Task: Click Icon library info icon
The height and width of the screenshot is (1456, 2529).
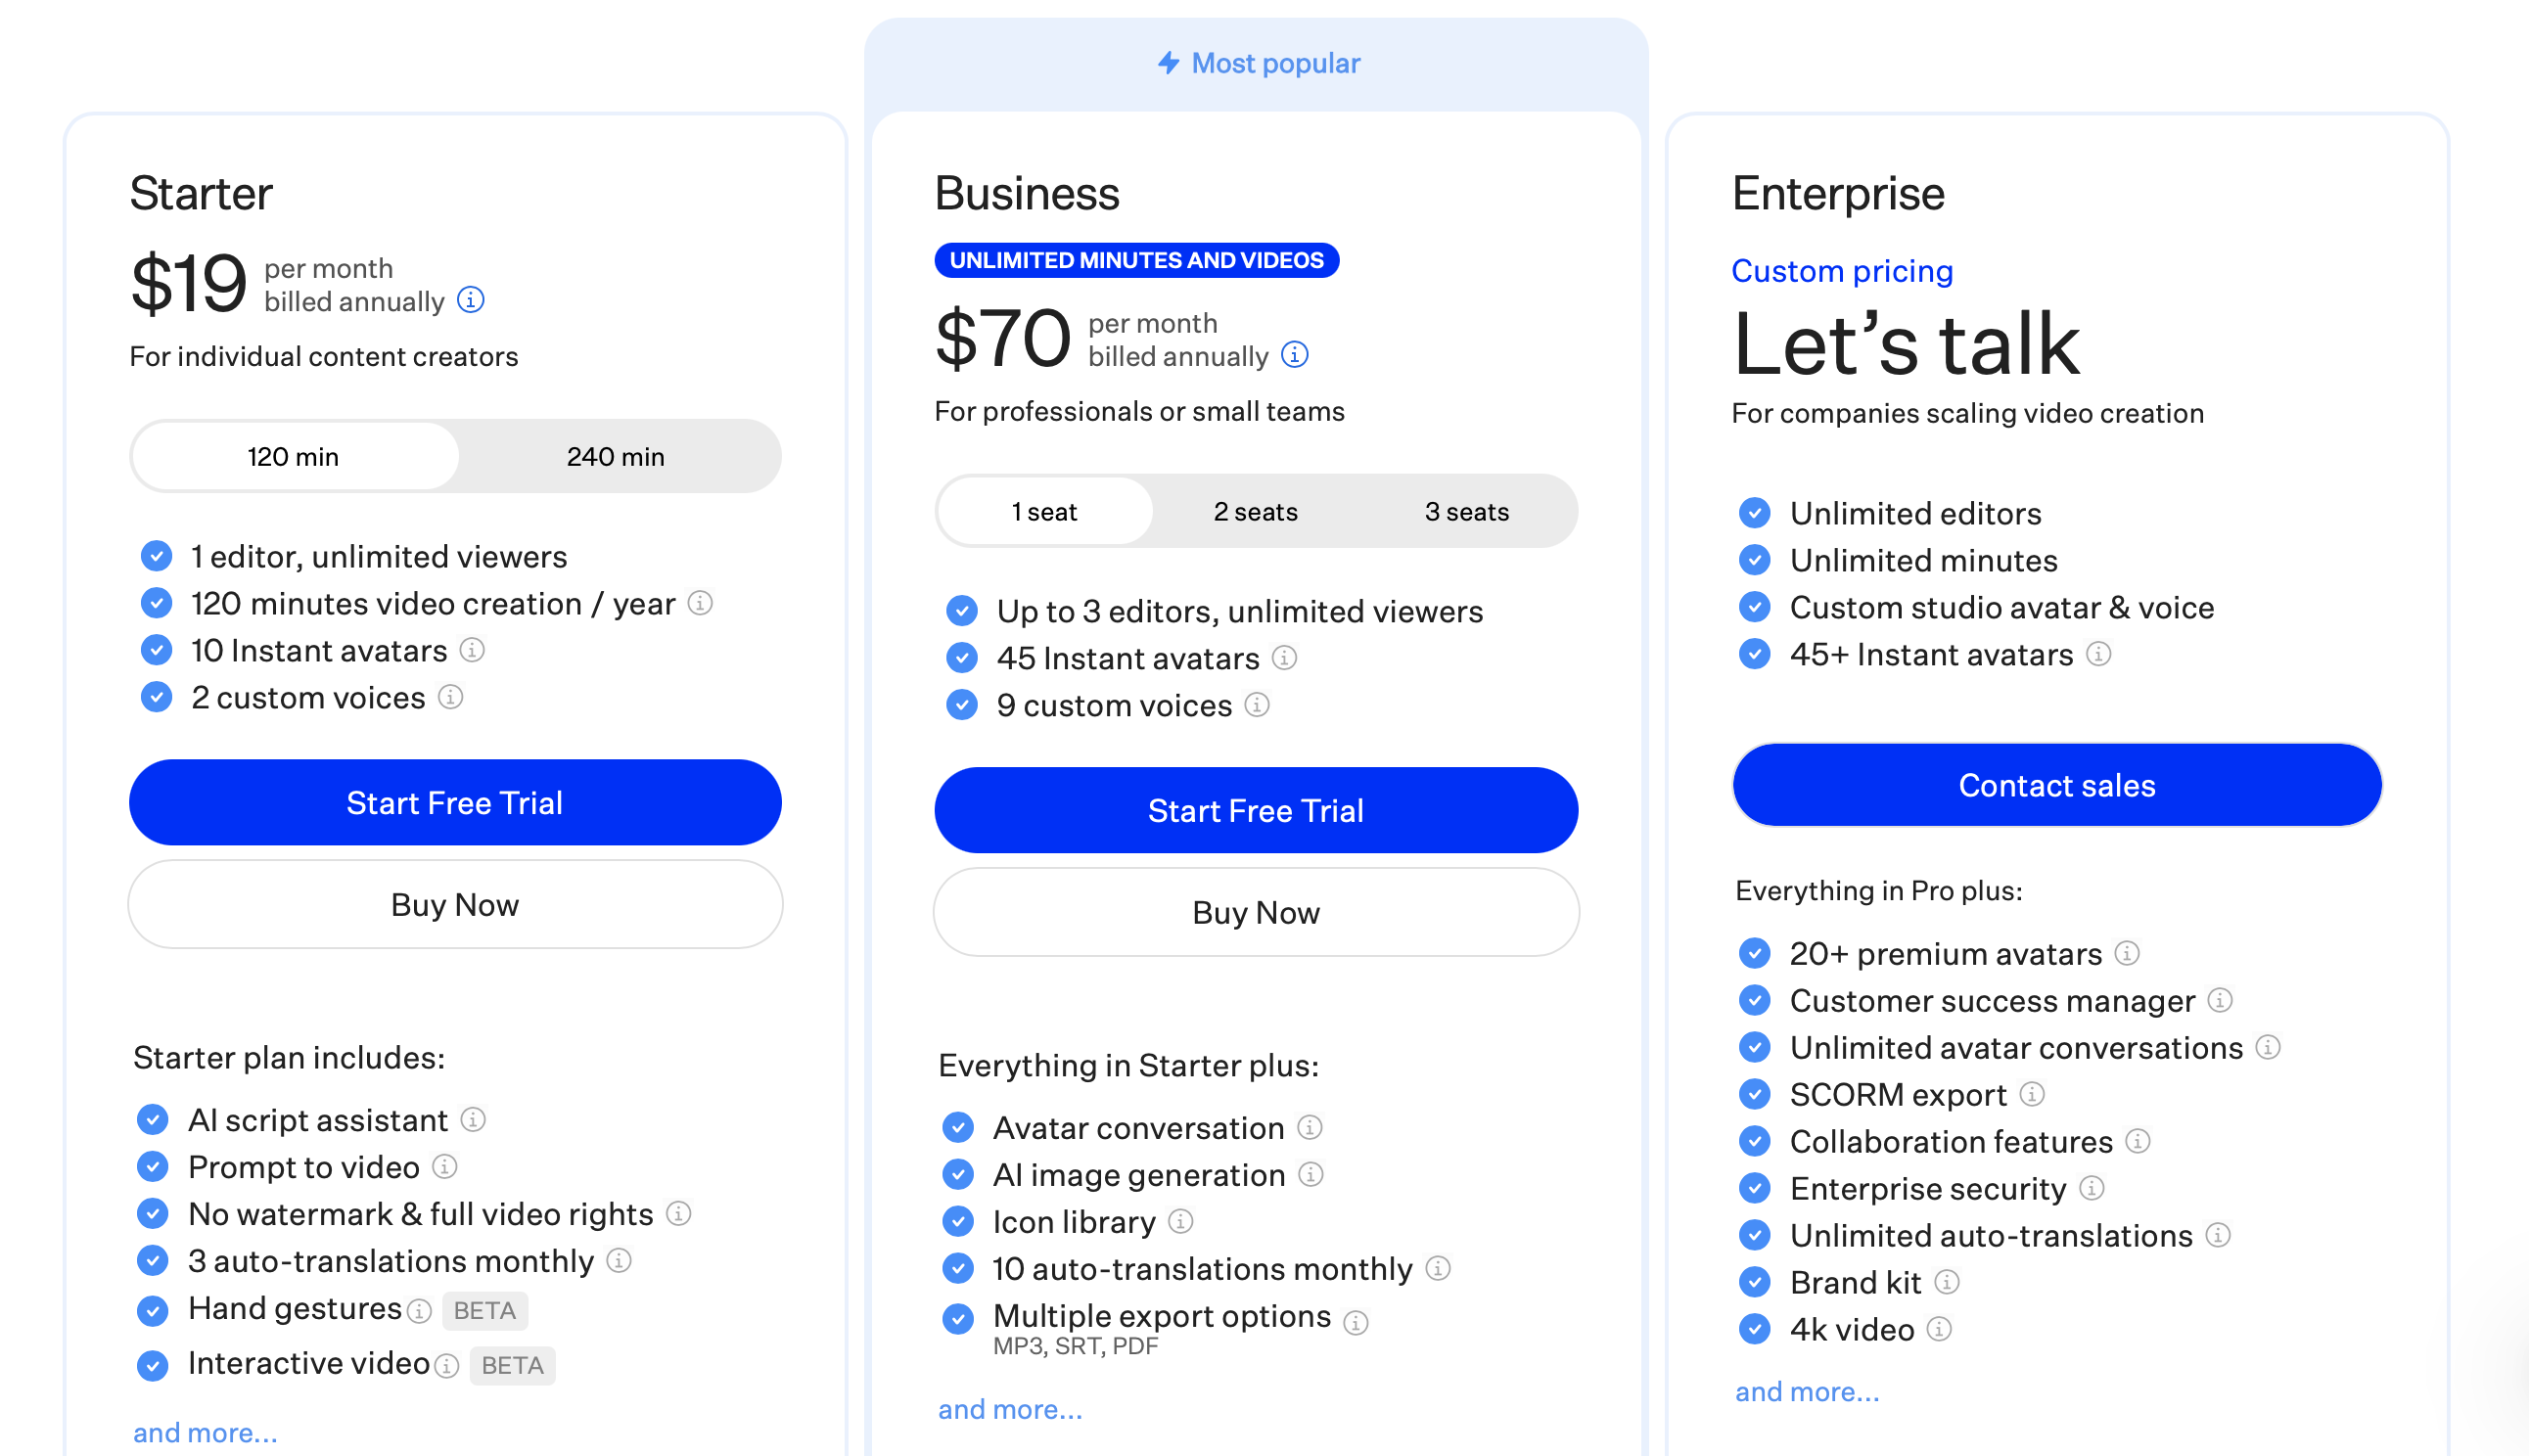Action: coord(1180,1222)
